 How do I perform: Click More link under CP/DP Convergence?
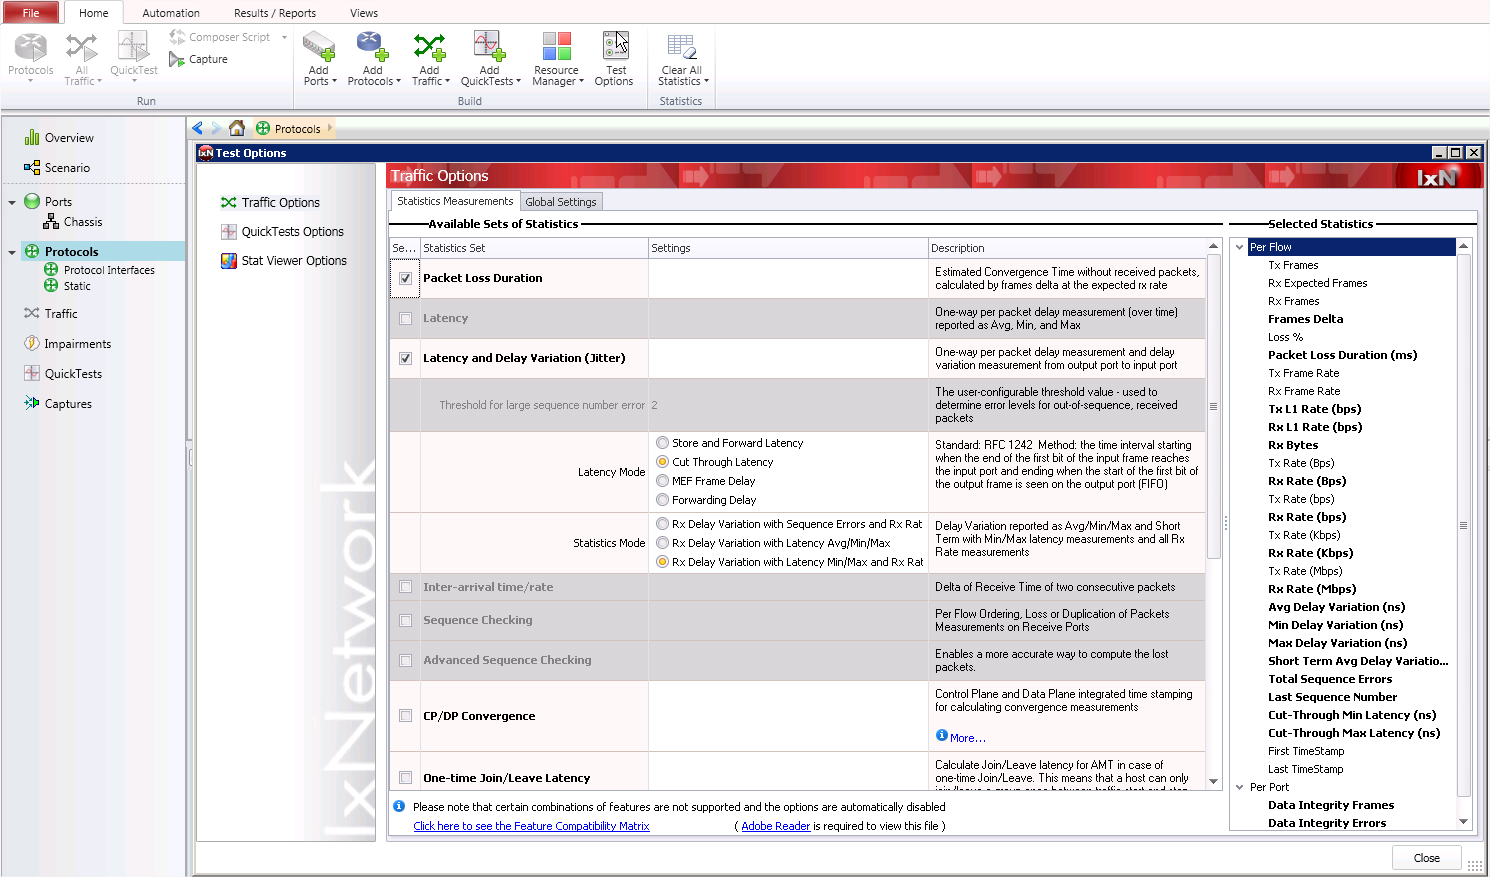point(967,738)
